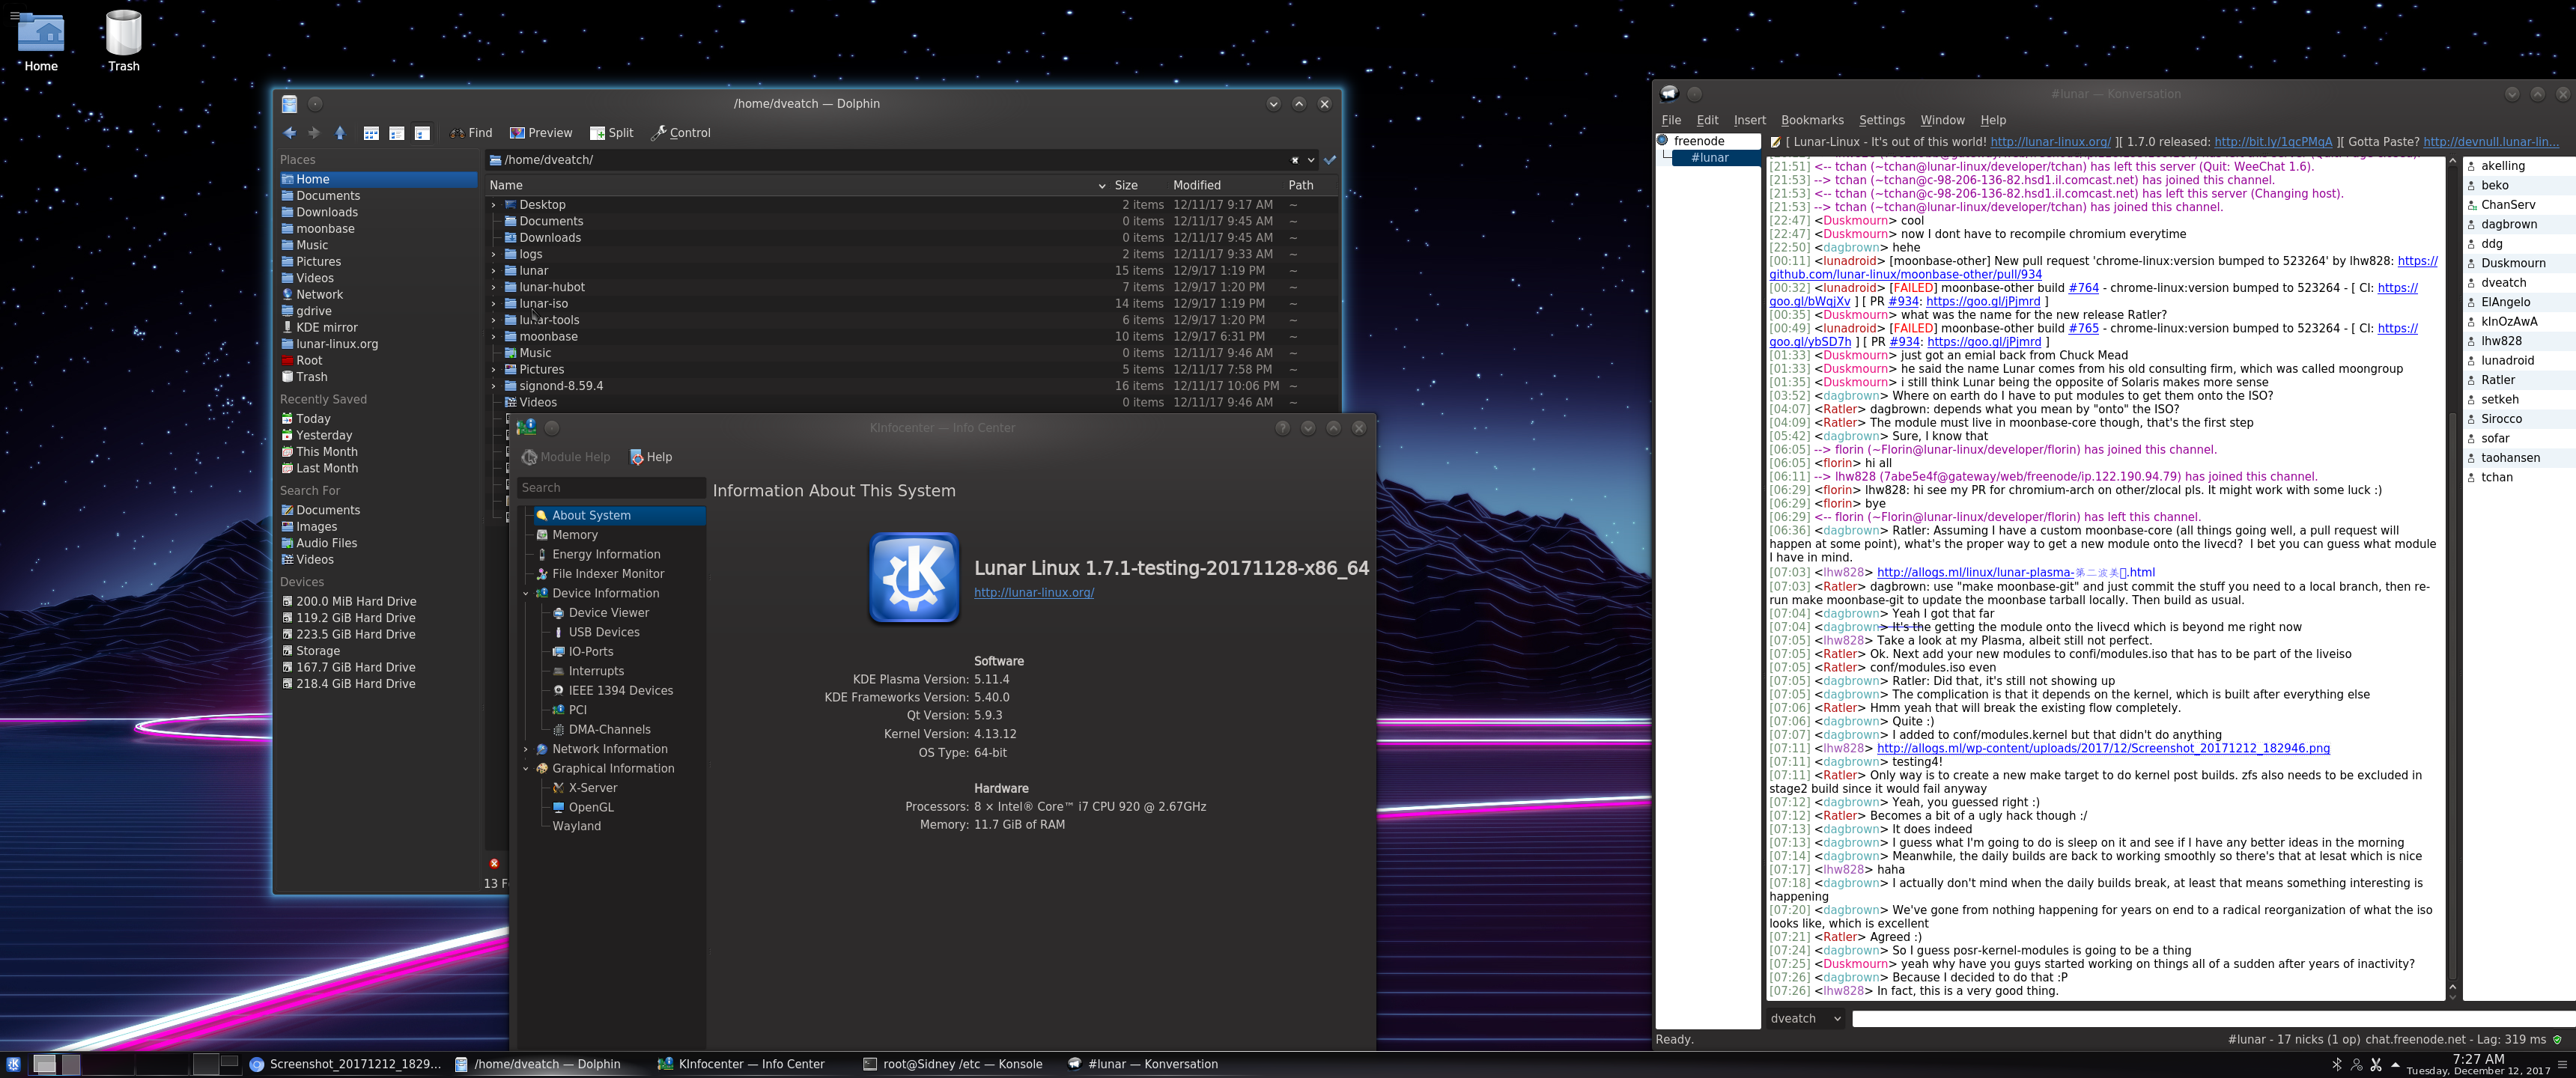Viewport: 2576px width, 1078px height.
Task: Expand the lunar-hubot folder row
Action: (493, 287)
